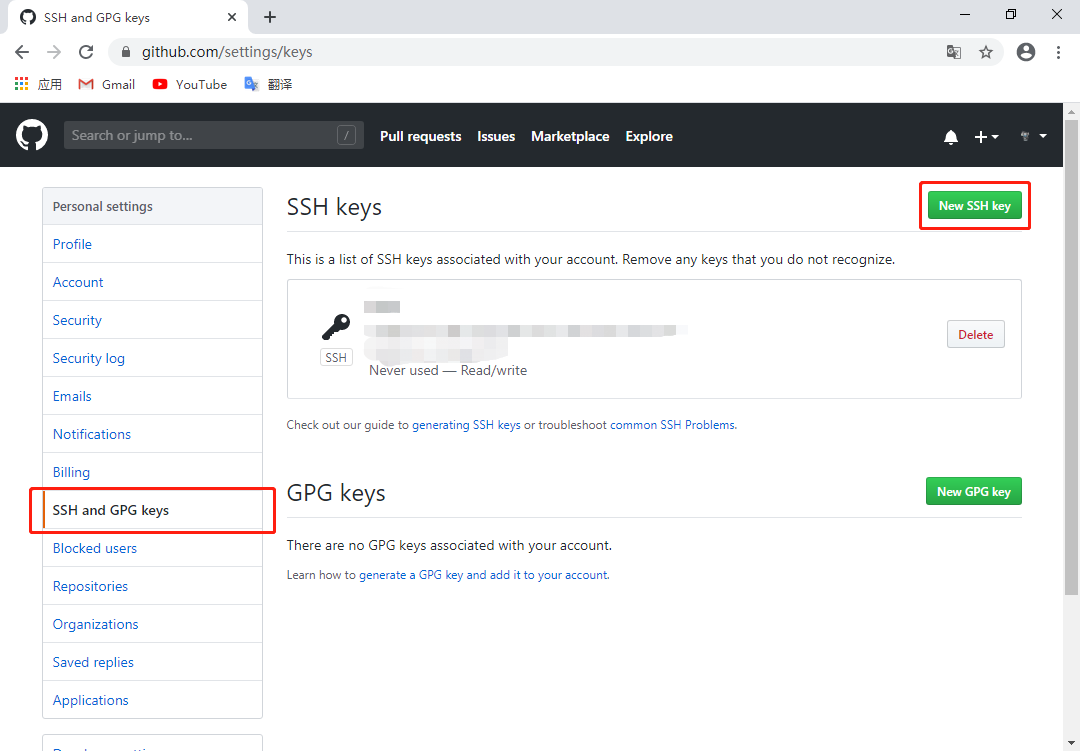This screenshot has height=751, width=1080.
Task: Expand the user avatar dropdown
Action: [x=1033, y=136]
